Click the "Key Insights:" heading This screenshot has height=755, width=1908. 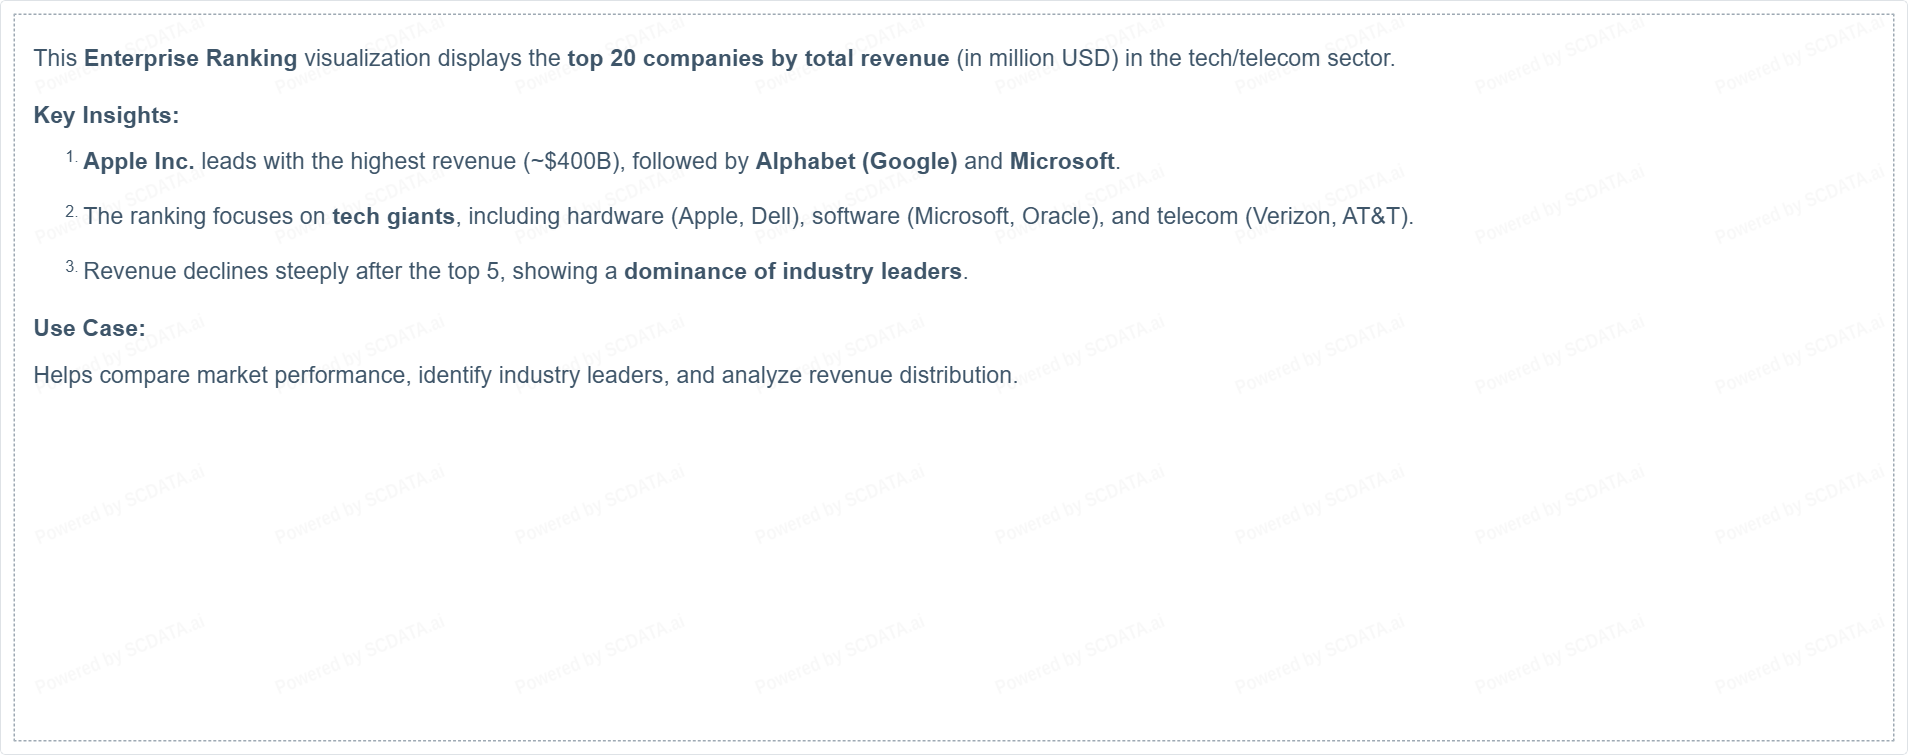pos(106,115)
